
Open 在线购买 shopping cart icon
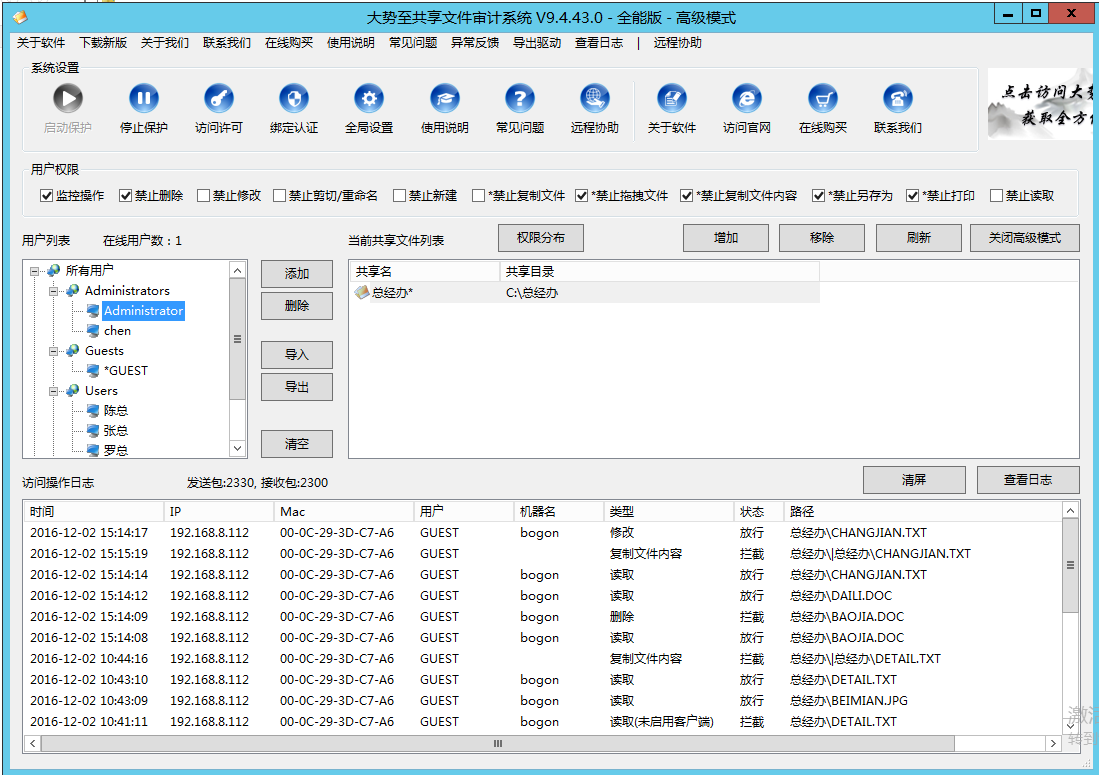822,98
